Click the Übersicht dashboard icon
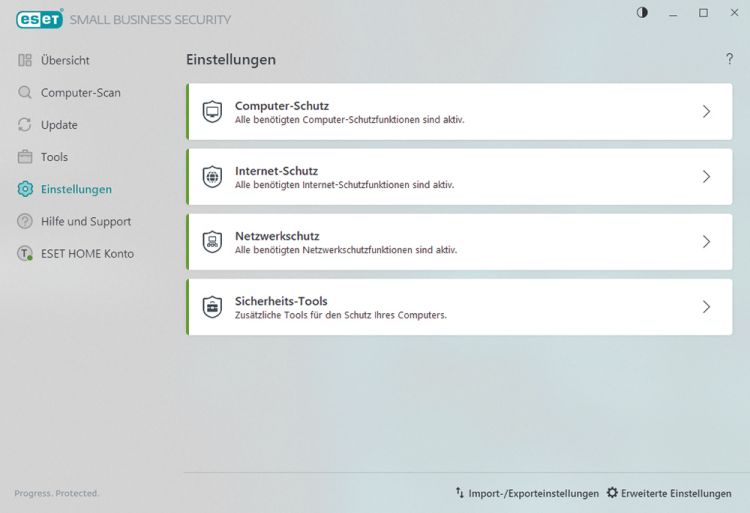The width and height of the screenshot is (750, 513). point(25,60)
